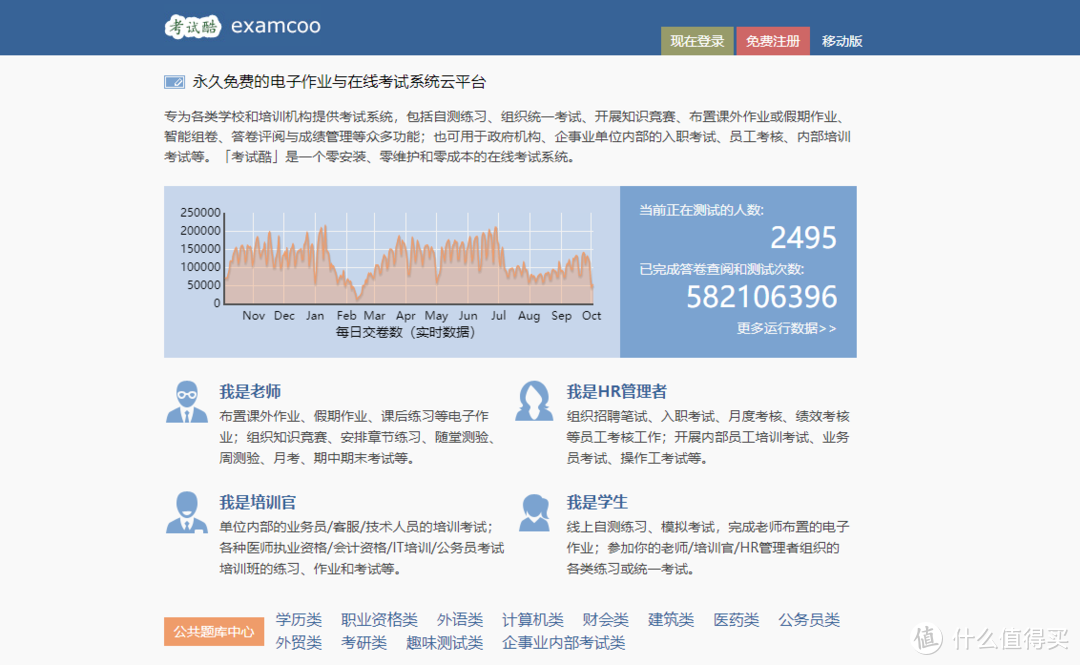Open the 外语类 category link
This screenshot has height=665, width=1080.
click(x=460, y=620)
